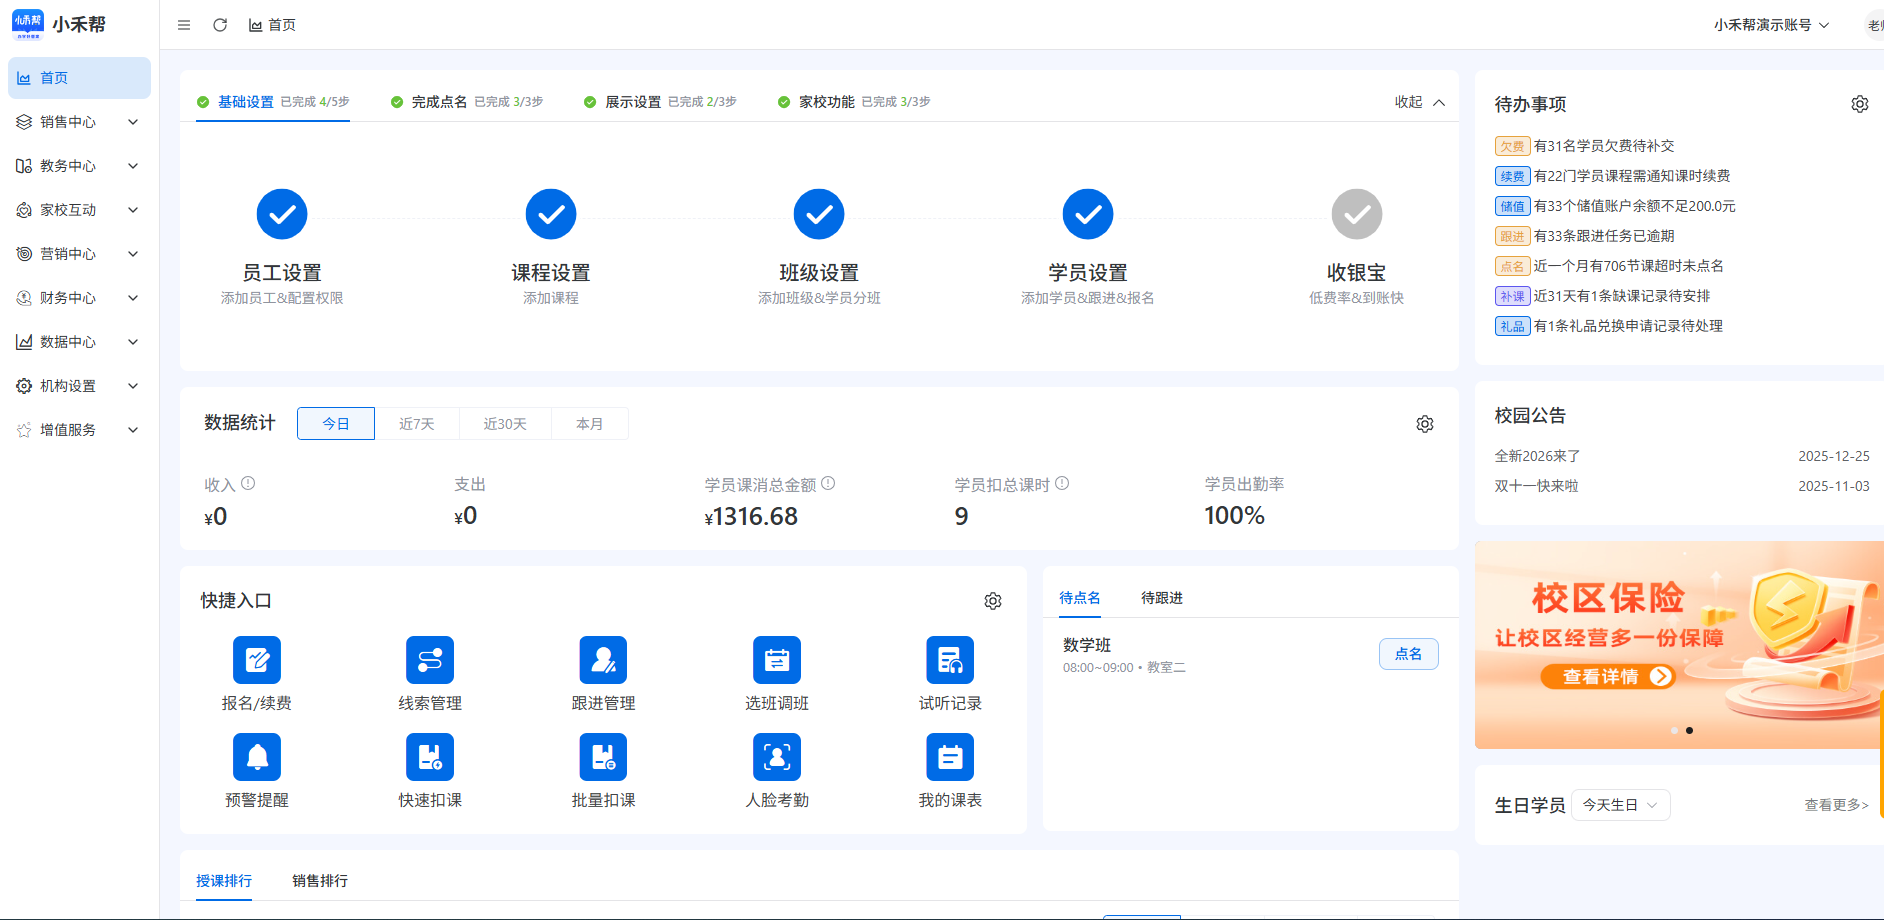Click the 预警提醒 bell icon

pos(257,757)
